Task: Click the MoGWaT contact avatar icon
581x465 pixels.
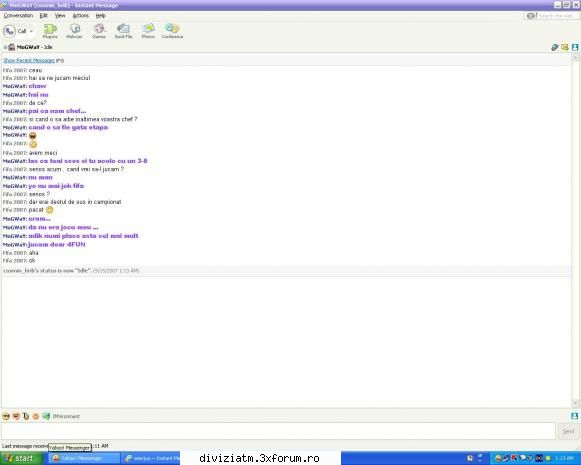Action: pyautogui.click(x=11, y=47)
